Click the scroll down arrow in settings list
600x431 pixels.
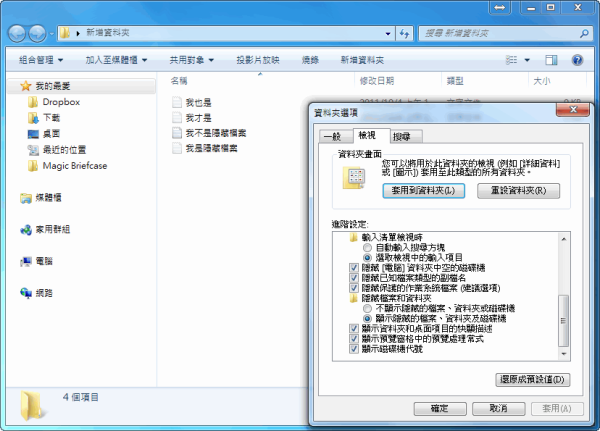coord(564,354)
